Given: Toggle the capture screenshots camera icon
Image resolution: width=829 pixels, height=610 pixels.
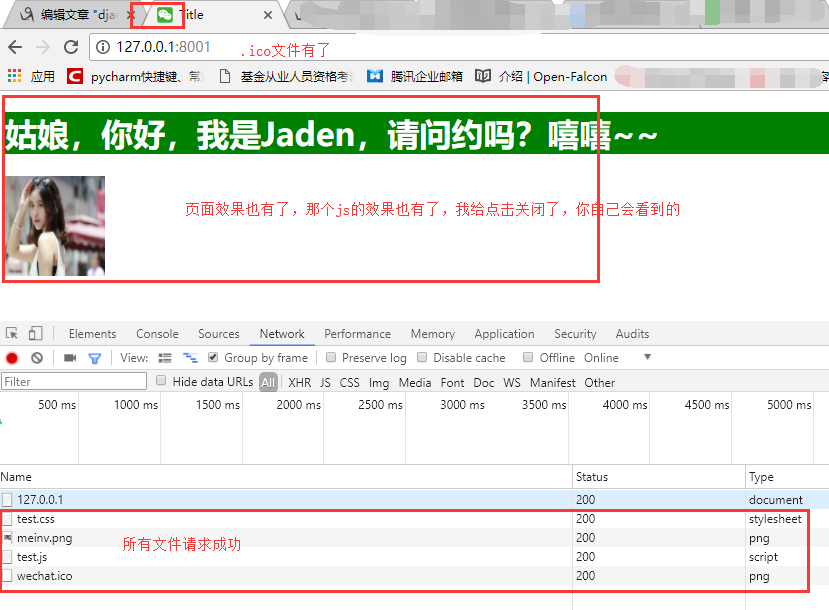Looking at the screenshot, I should [70, 358].
